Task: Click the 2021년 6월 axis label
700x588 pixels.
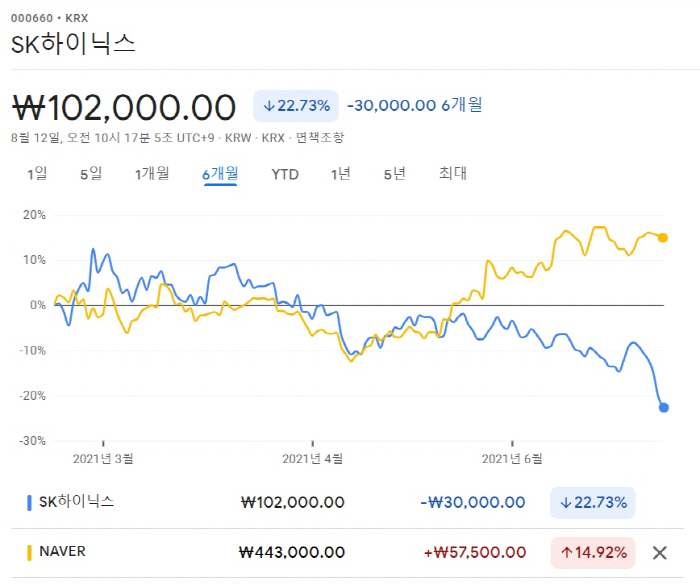Action: click(x=512, y=459)
